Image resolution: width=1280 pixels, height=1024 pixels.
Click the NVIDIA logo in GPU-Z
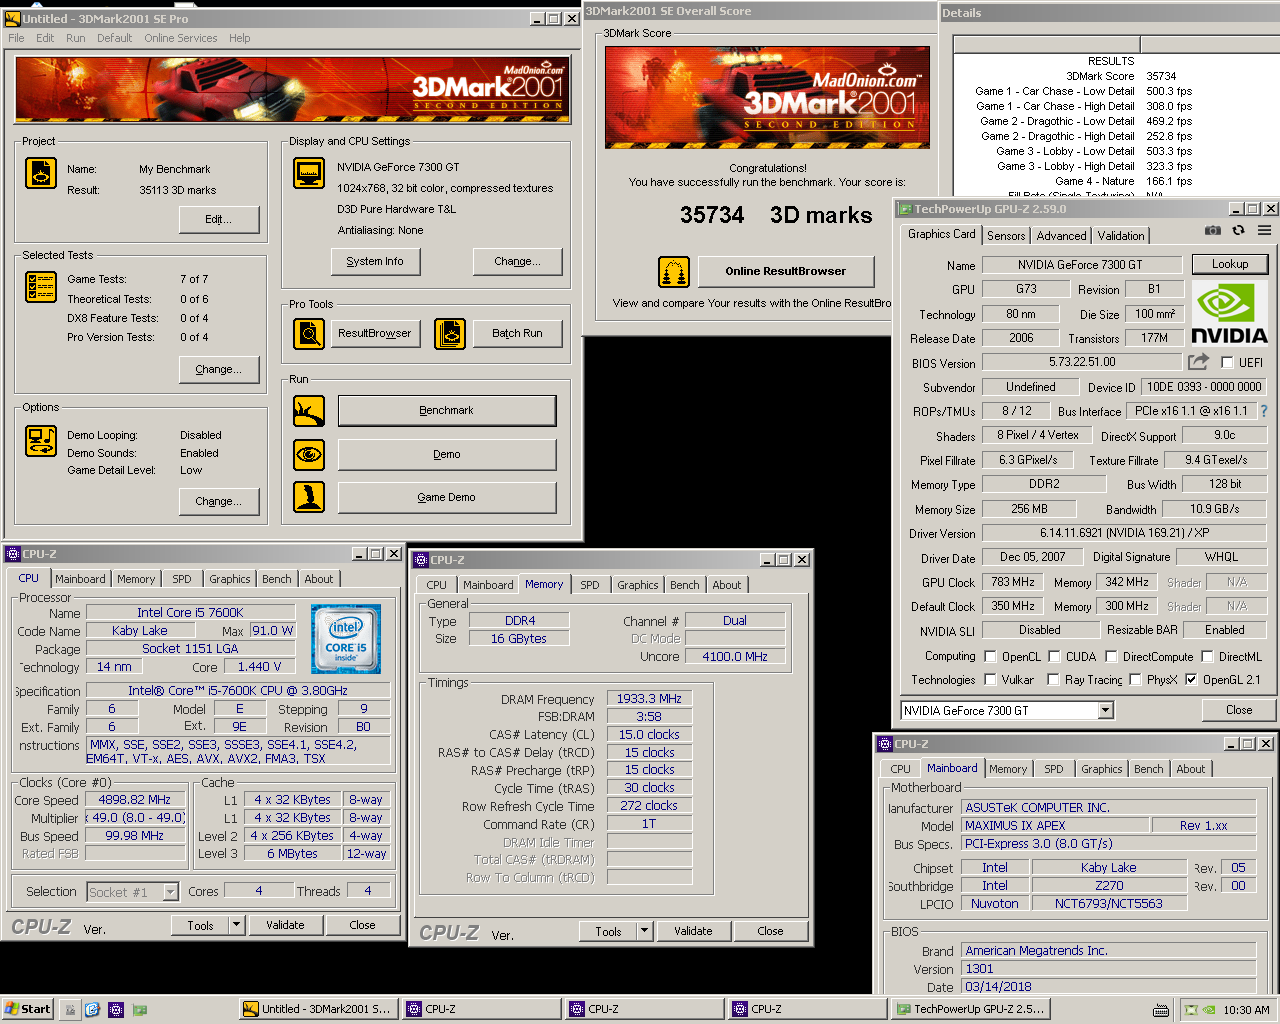pos(1229,314)
